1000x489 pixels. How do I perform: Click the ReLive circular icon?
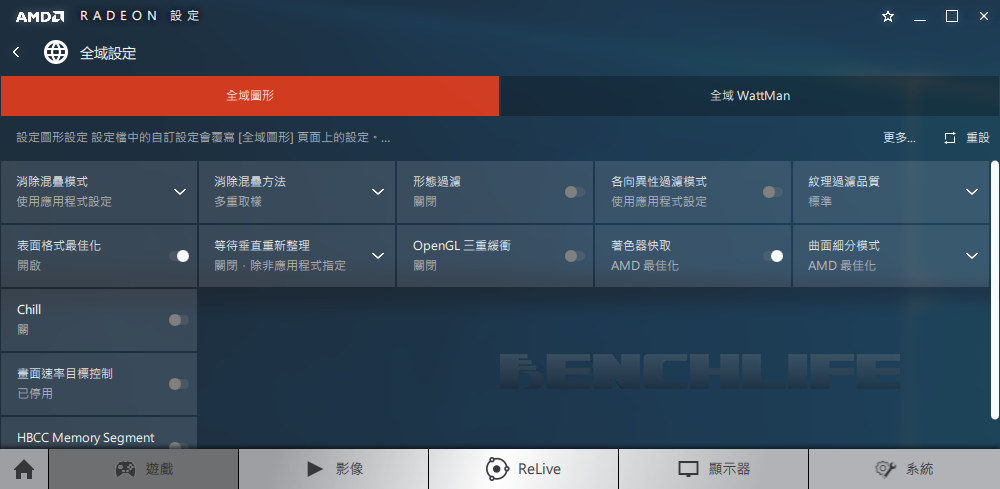497,469
